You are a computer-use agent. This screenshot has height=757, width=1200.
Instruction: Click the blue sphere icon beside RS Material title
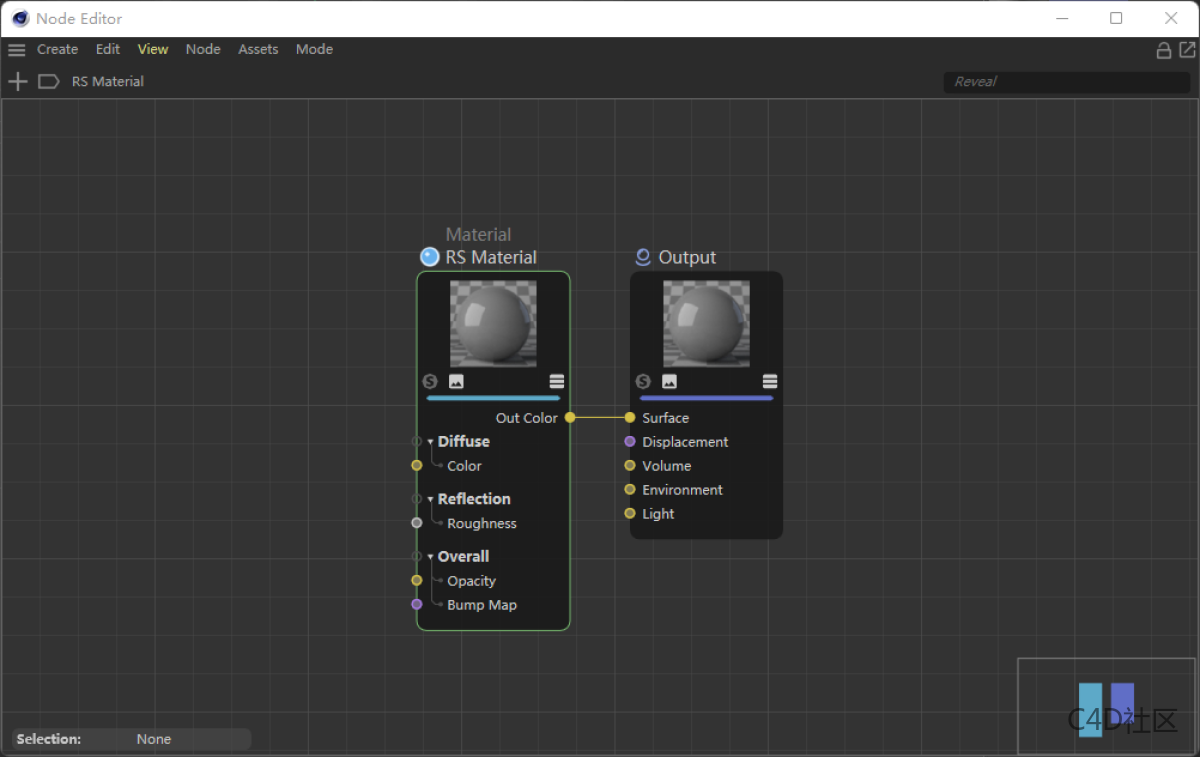(x=430, y=257)
